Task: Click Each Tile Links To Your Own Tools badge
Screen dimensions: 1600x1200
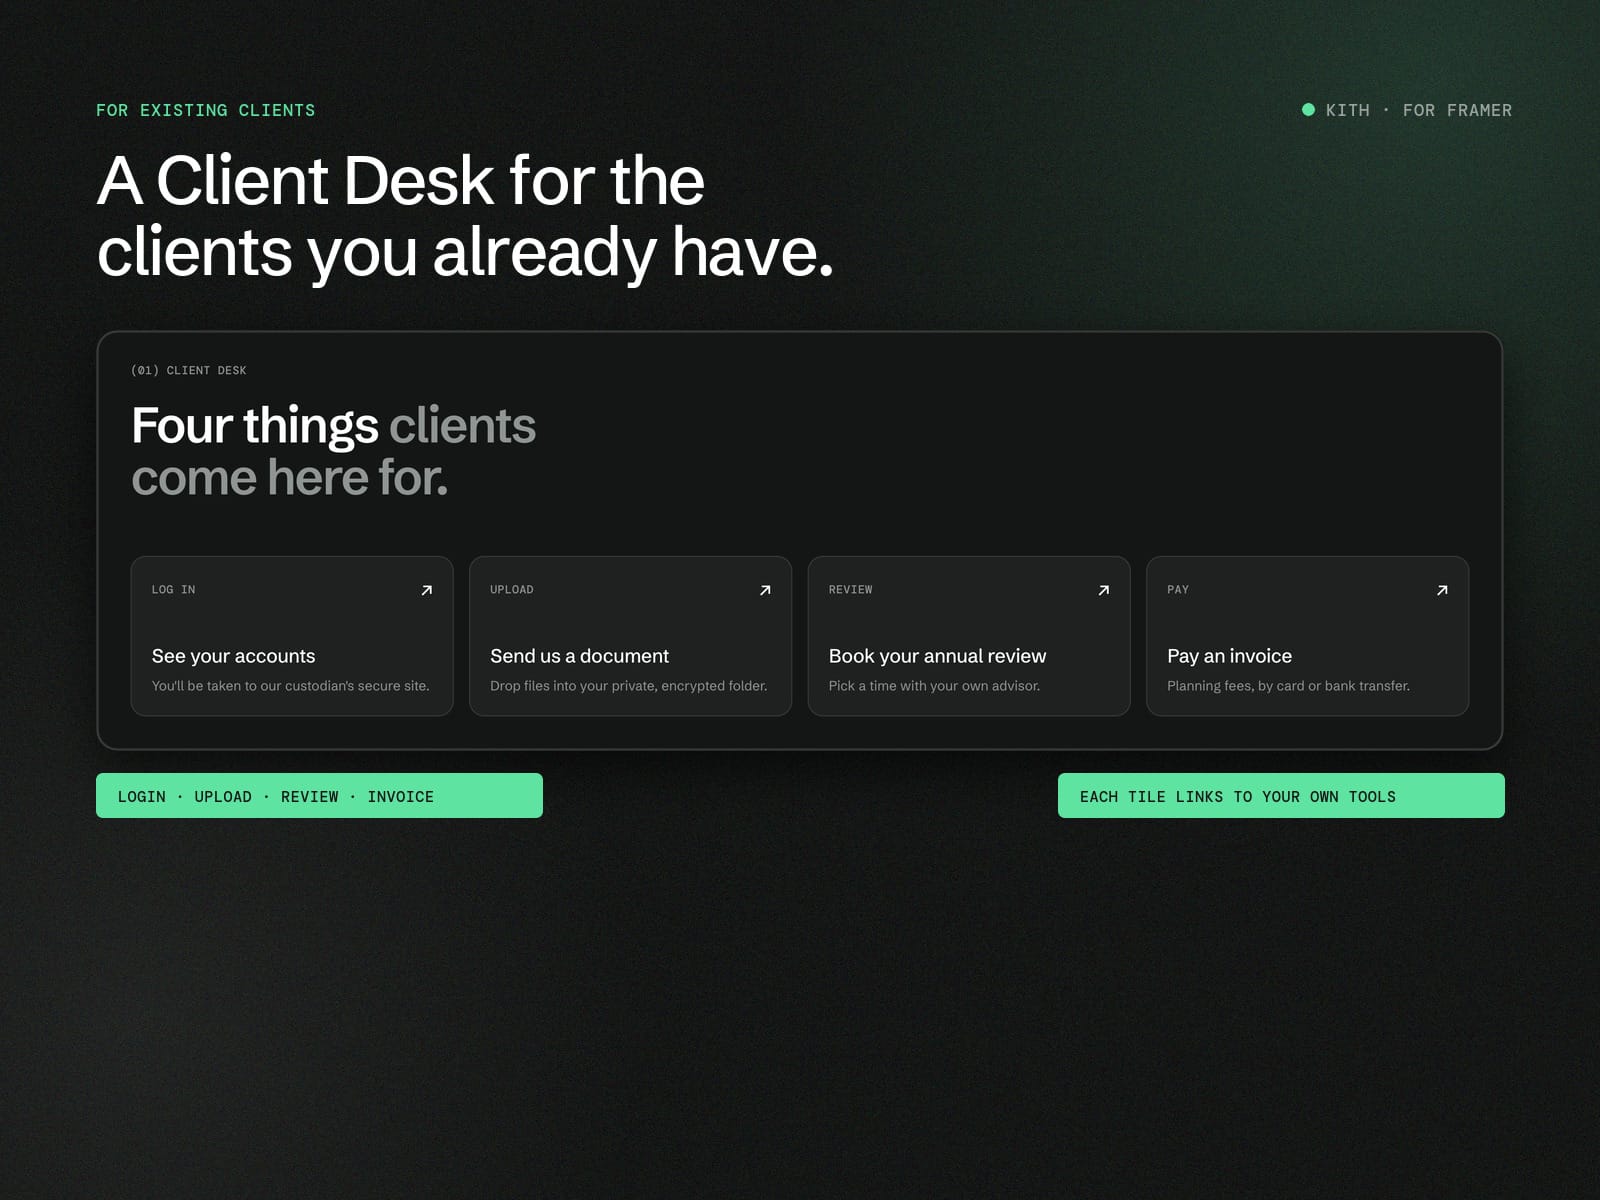Action: click(x=1281, y=796)
